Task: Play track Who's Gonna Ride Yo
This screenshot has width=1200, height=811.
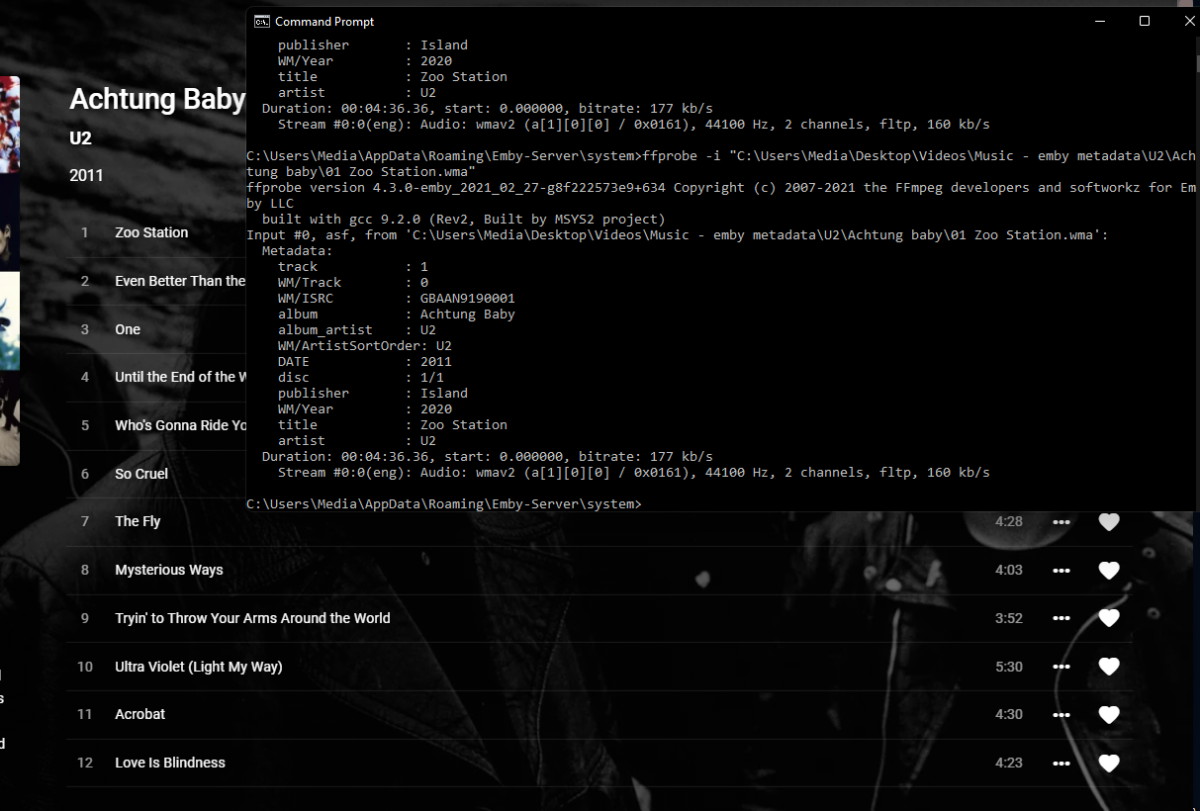Action: pyautogui.click(x=180, y=425)
